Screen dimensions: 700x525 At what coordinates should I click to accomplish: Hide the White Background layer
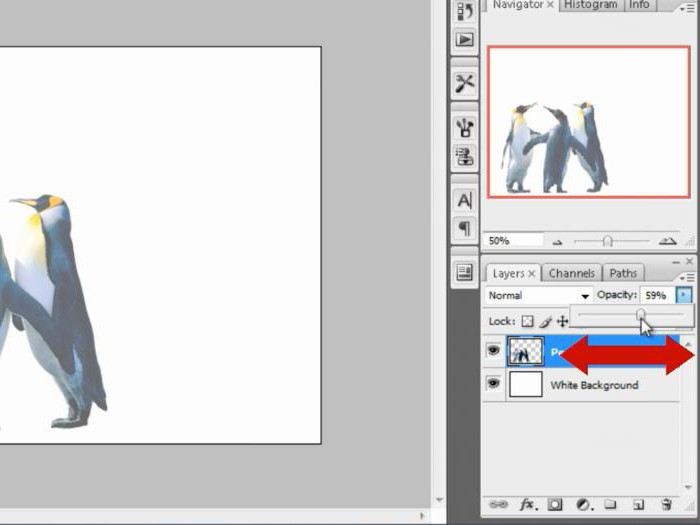click(493, 384)
